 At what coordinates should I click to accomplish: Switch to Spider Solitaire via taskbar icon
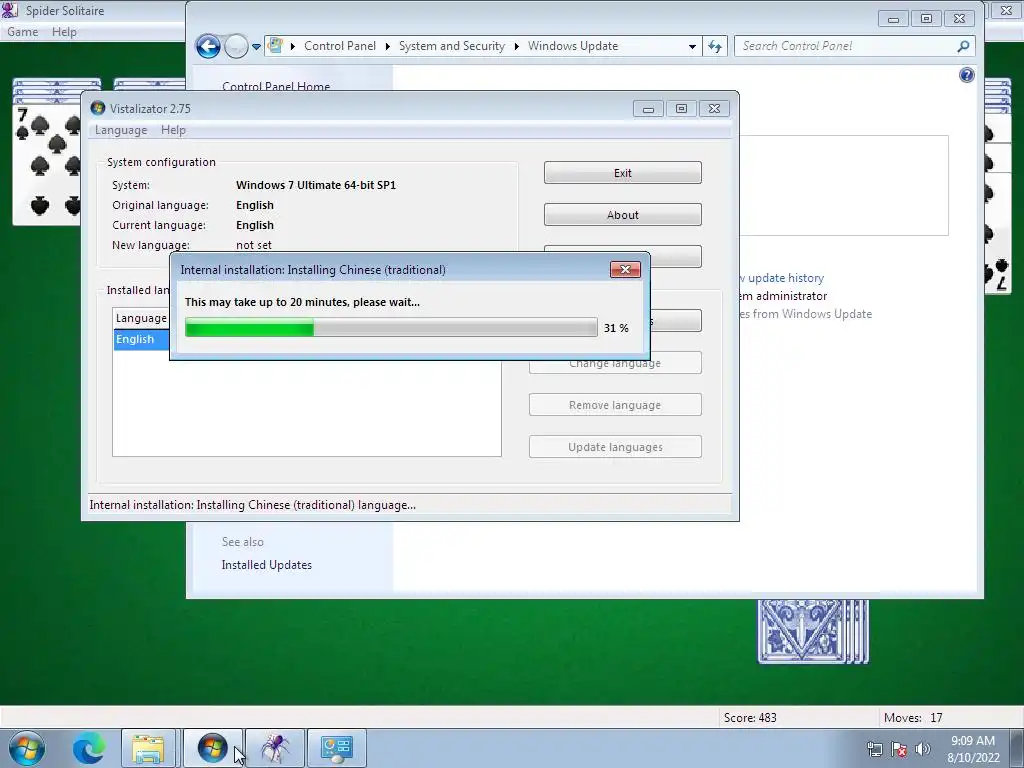[x=275, y=748]
